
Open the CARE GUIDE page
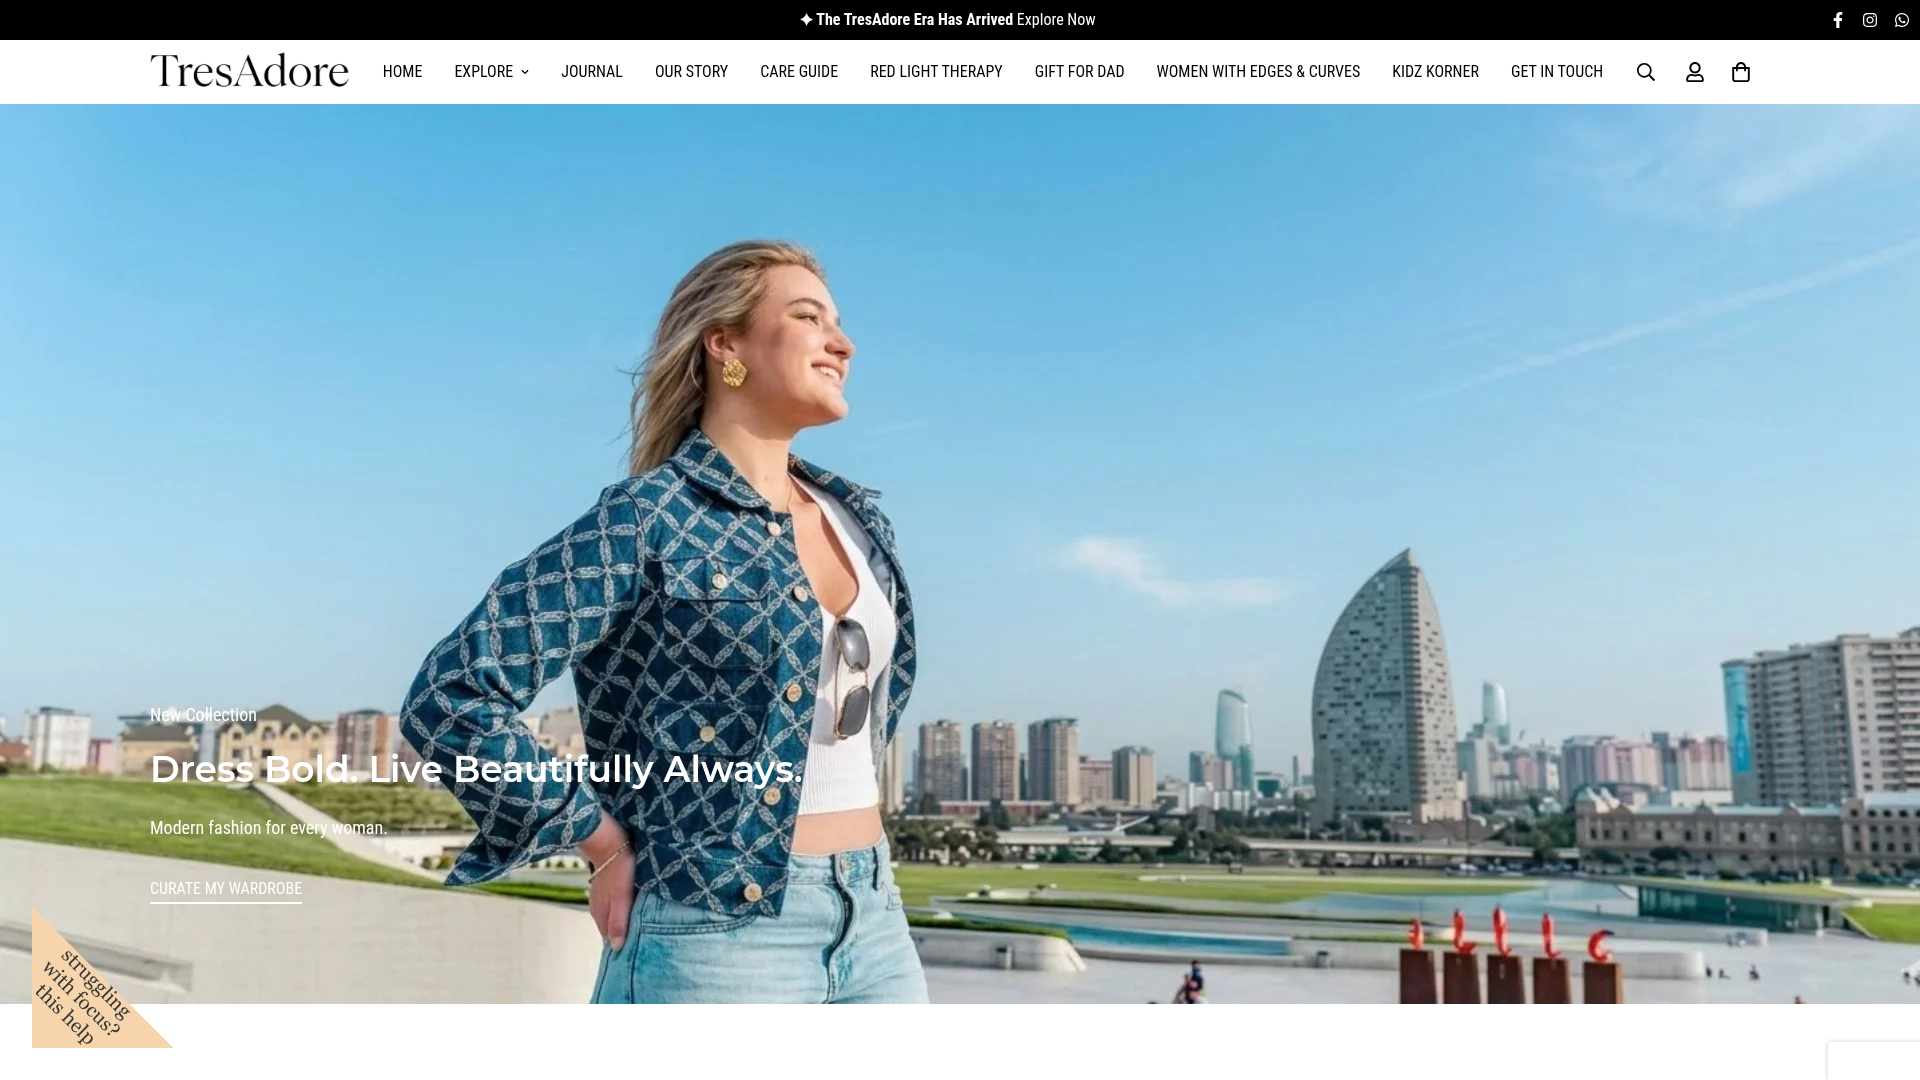(x=799, y=72)
